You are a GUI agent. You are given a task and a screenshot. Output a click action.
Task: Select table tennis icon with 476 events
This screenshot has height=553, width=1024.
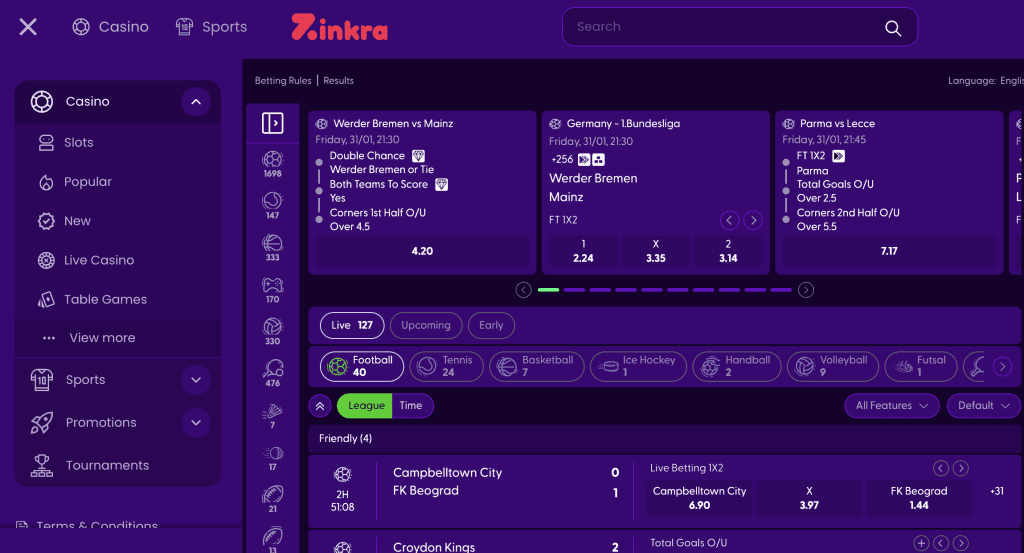(272, 373)
